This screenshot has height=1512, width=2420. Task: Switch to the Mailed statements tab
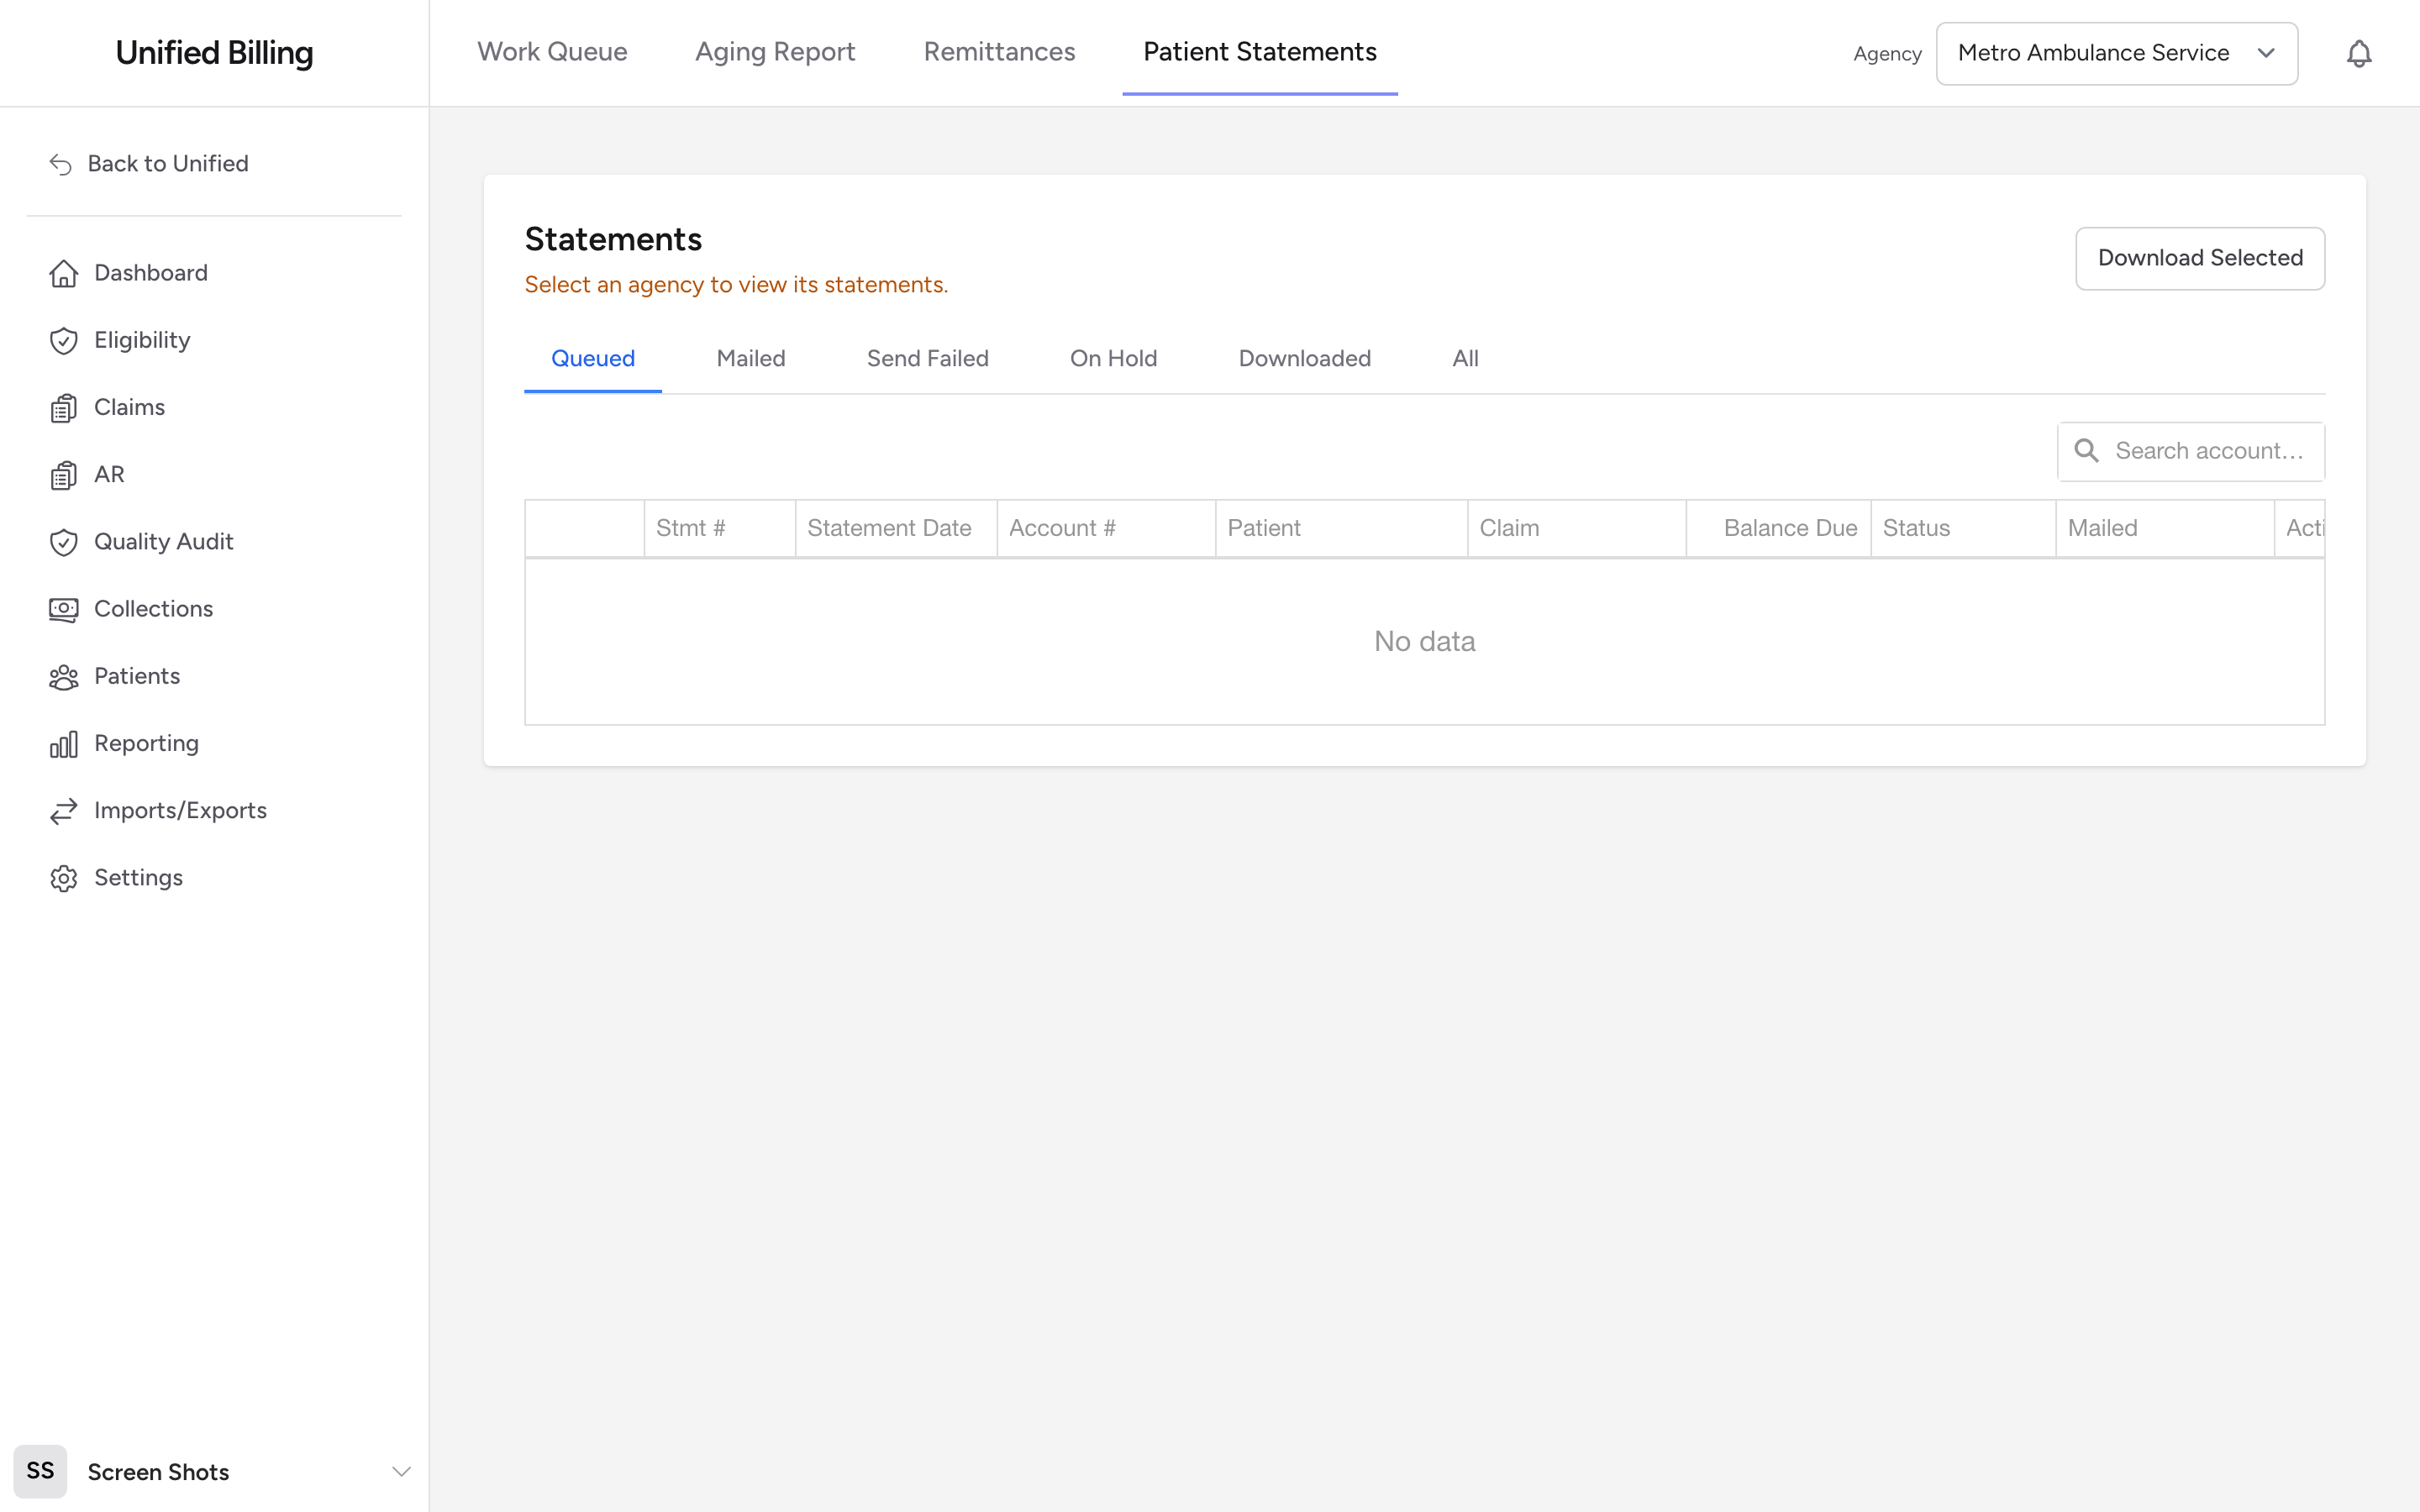tap(751, 359)
